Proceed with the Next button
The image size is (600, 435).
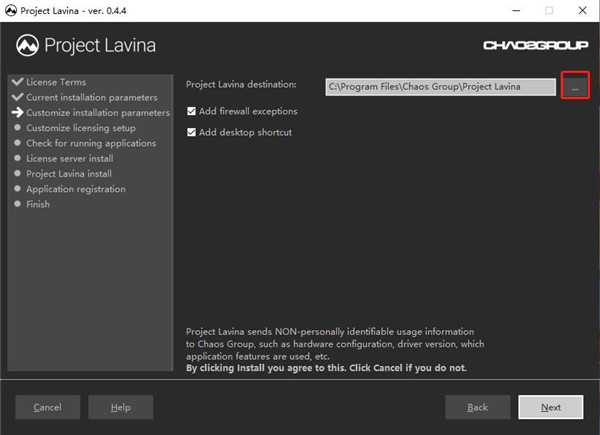[551, 407]
